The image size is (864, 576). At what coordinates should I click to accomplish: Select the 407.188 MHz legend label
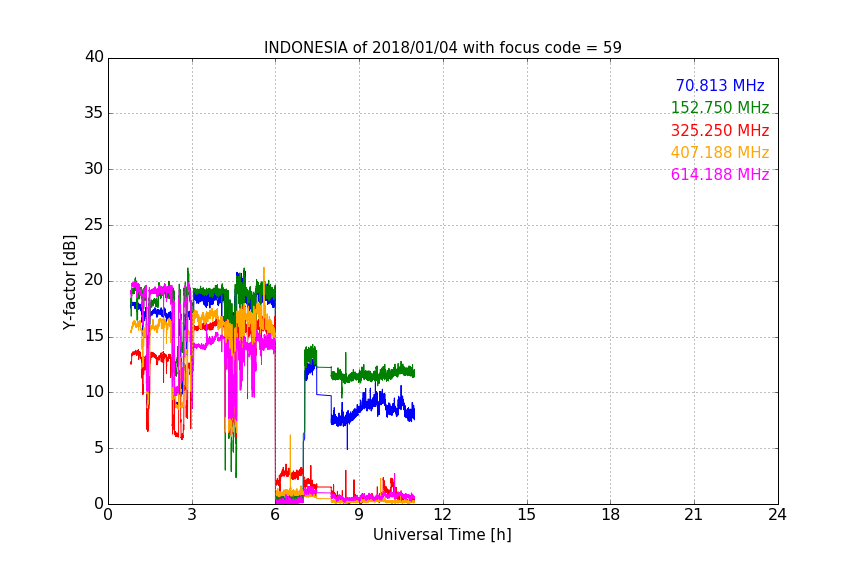pos(720,152)
